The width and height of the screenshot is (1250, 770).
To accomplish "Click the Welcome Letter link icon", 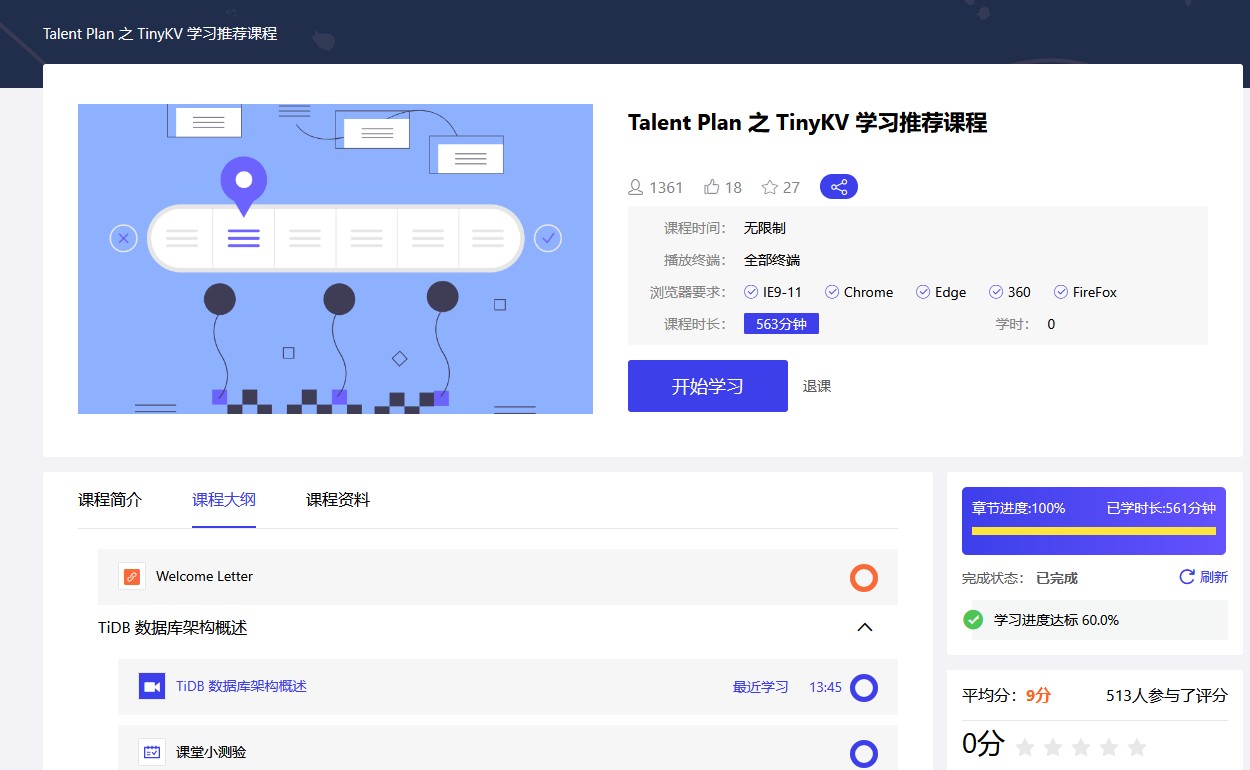I will tap(132, 576).
